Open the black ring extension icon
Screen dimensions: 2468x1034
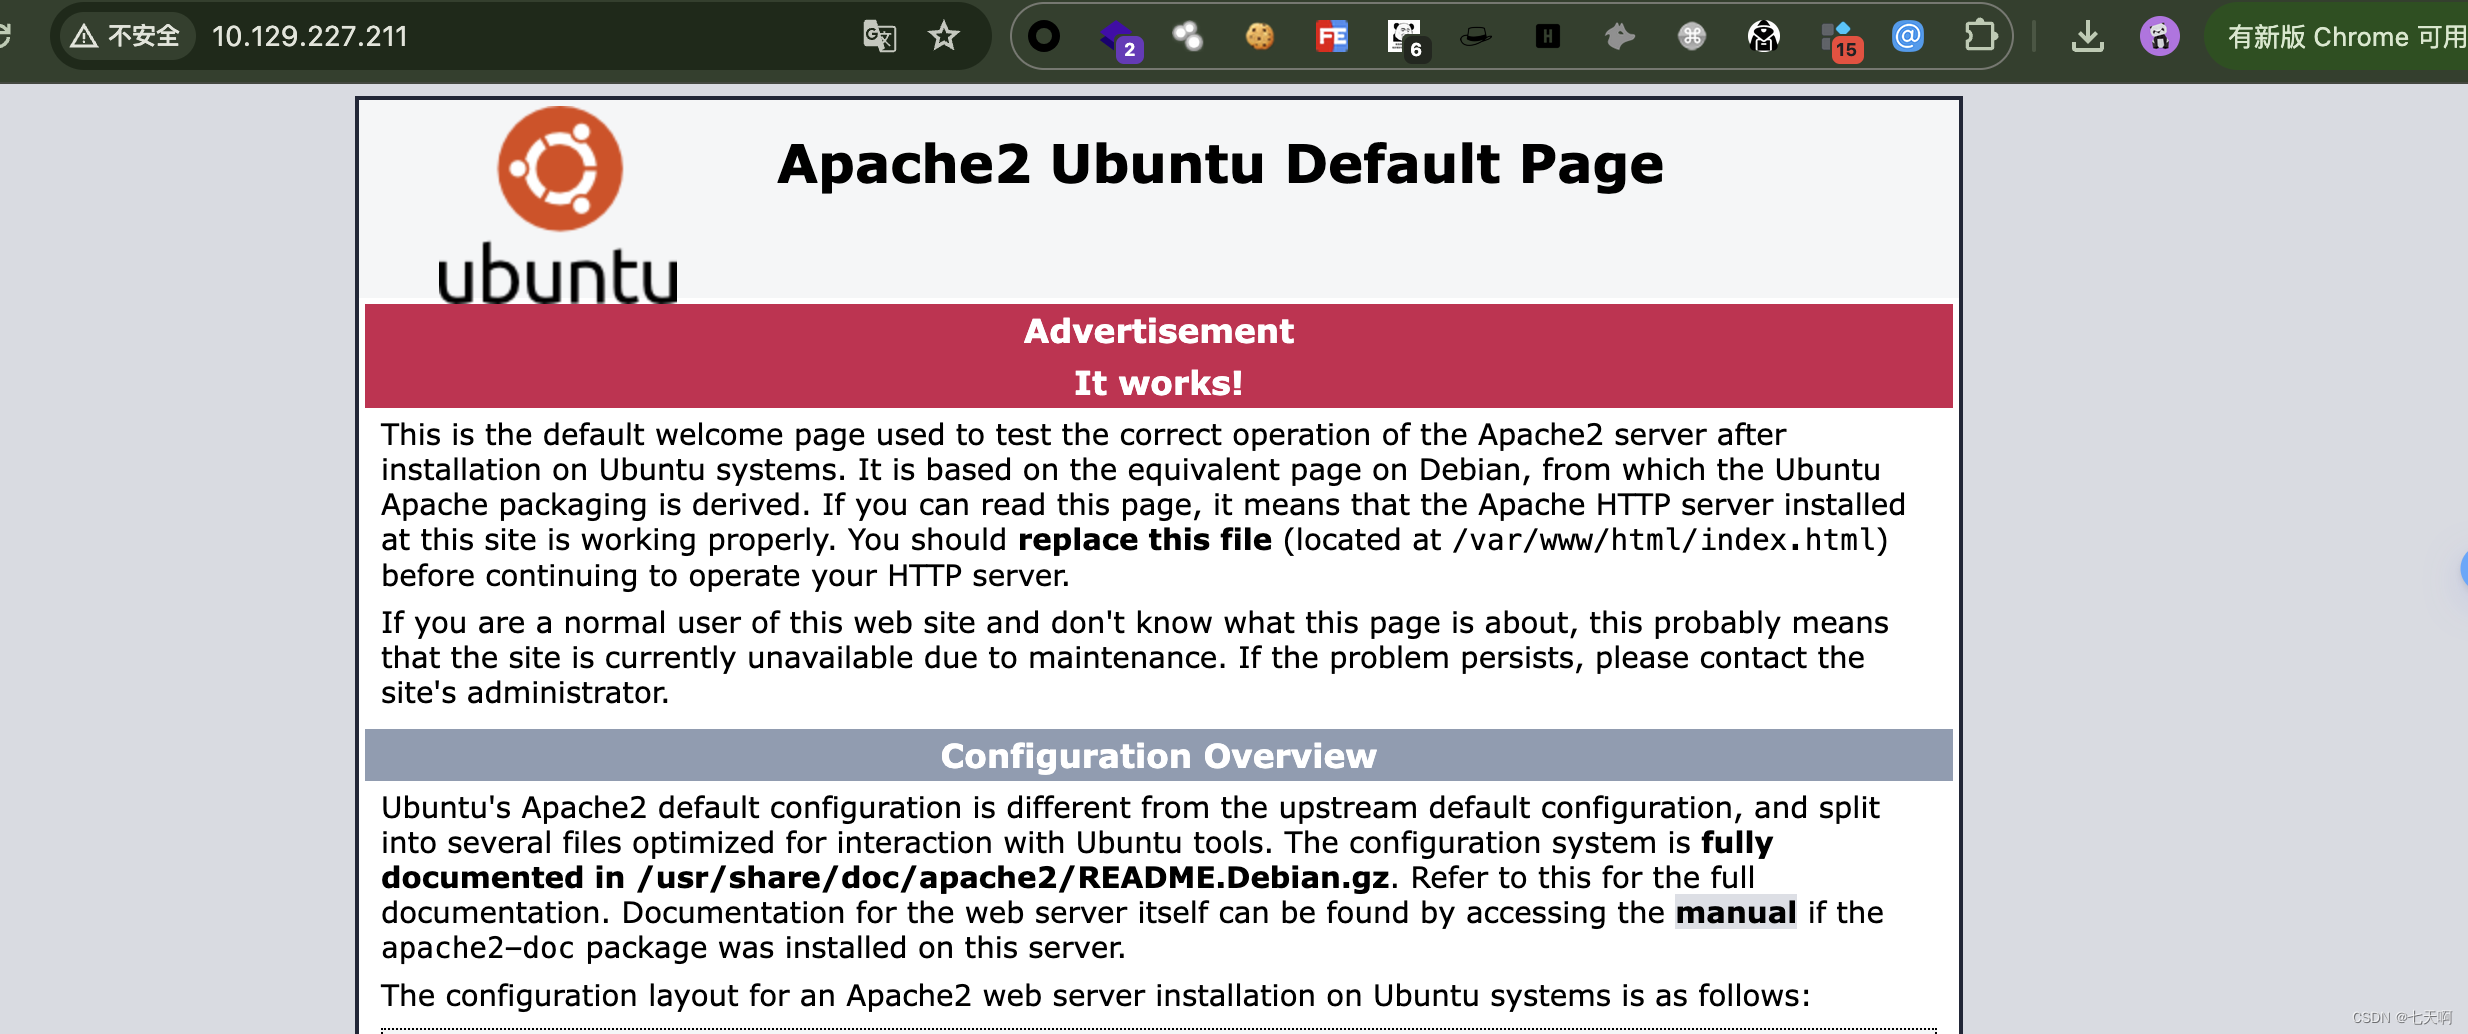[x=1044, y=37]
